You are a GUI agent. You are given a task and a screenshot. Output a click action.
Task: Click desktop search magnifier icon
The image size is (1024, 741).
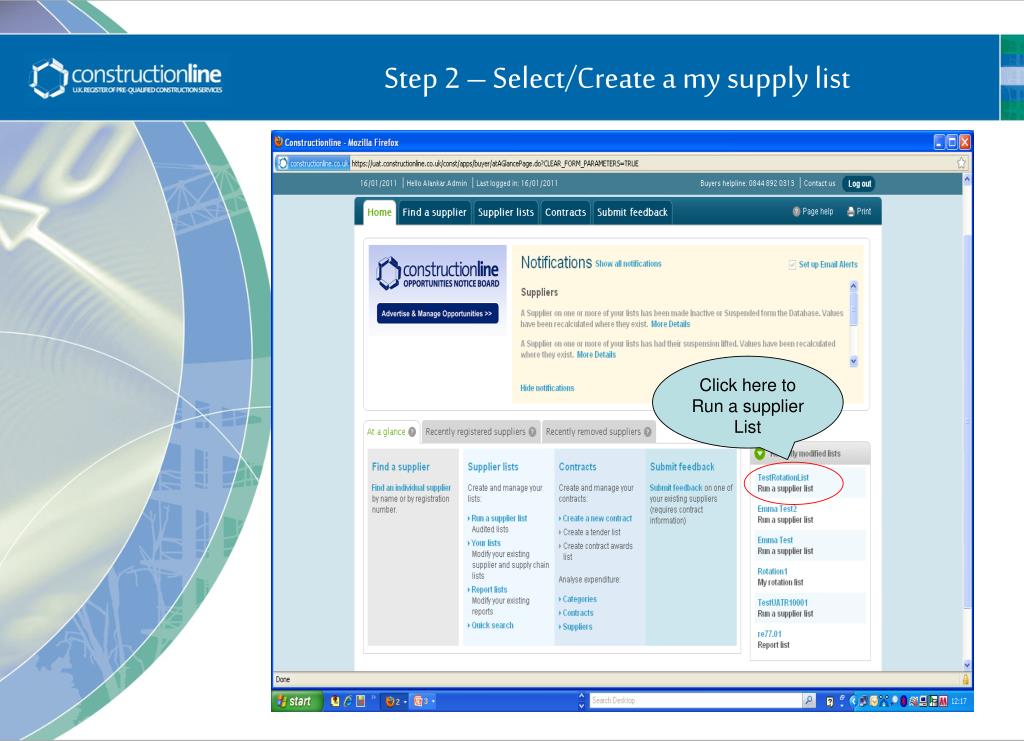[x=808, y=701]
